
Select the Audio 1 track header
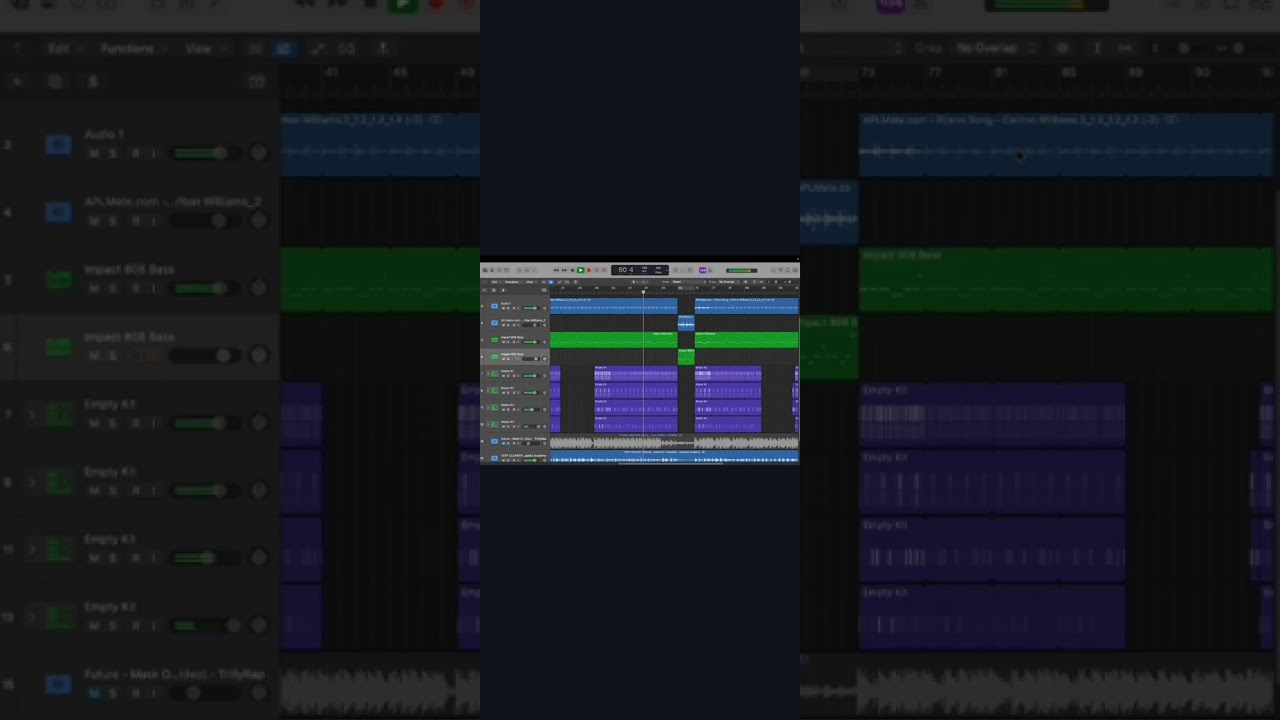point(515,306)
